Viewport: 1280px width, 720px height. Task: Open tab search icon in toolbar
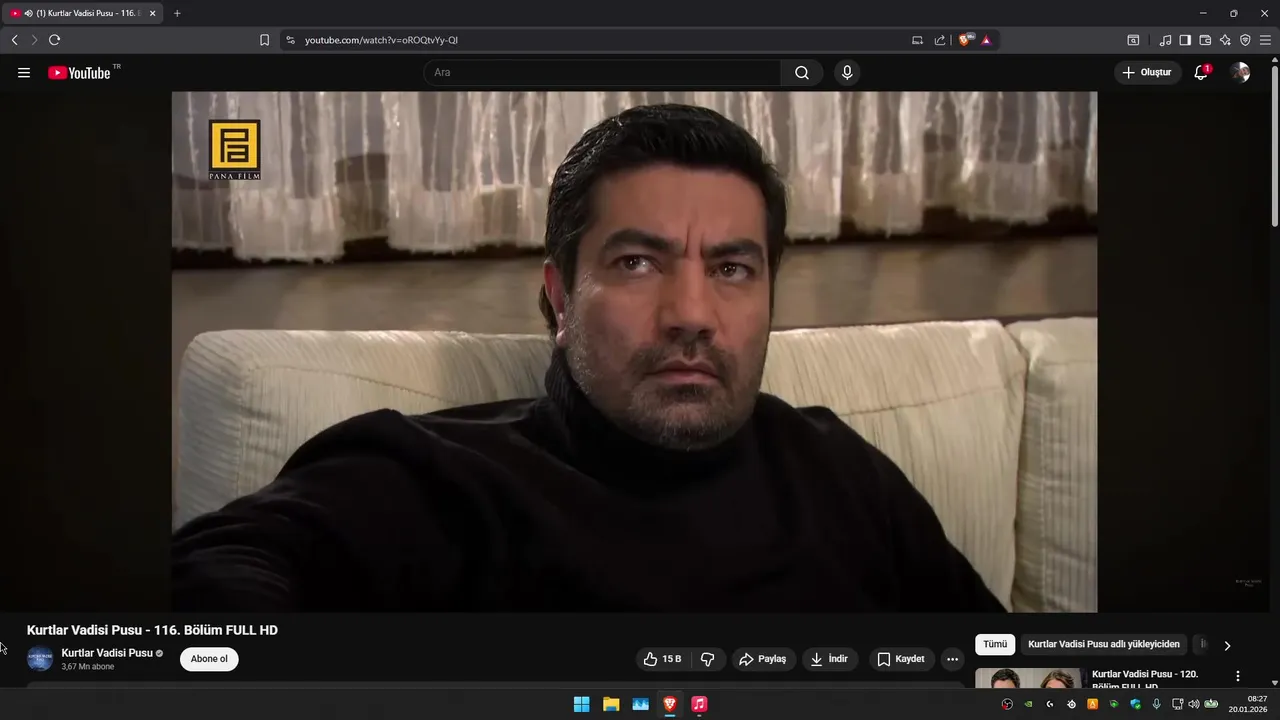(1133, 40)
